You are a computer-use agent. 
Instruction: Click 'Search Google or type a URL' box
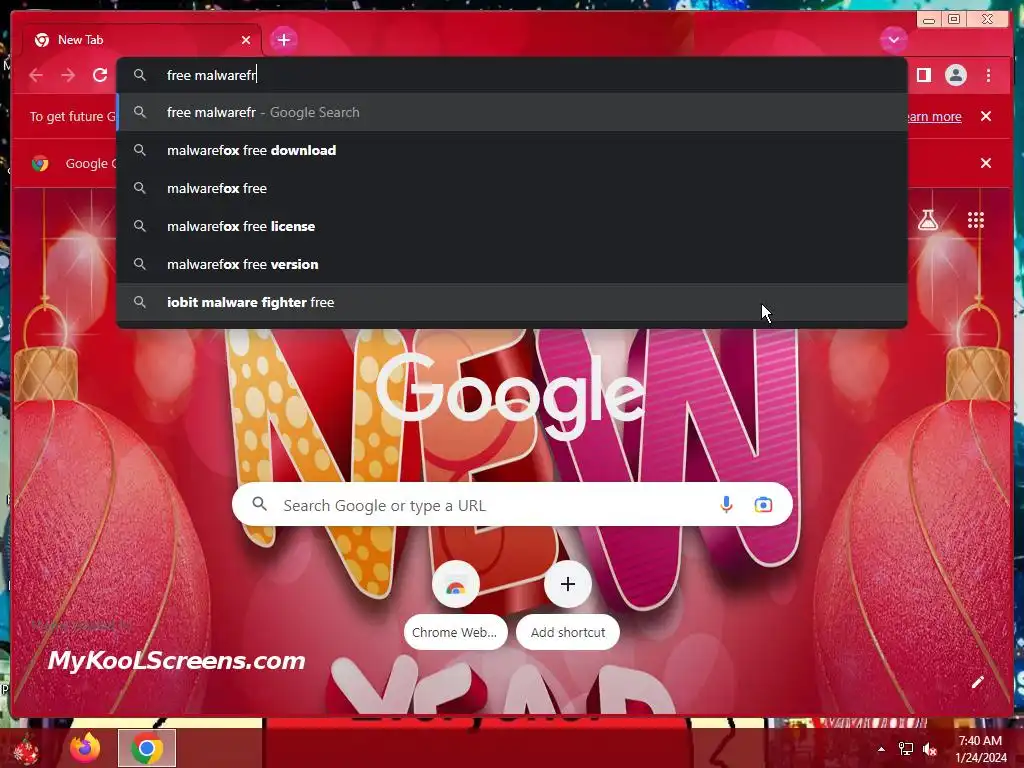(512, 505)
